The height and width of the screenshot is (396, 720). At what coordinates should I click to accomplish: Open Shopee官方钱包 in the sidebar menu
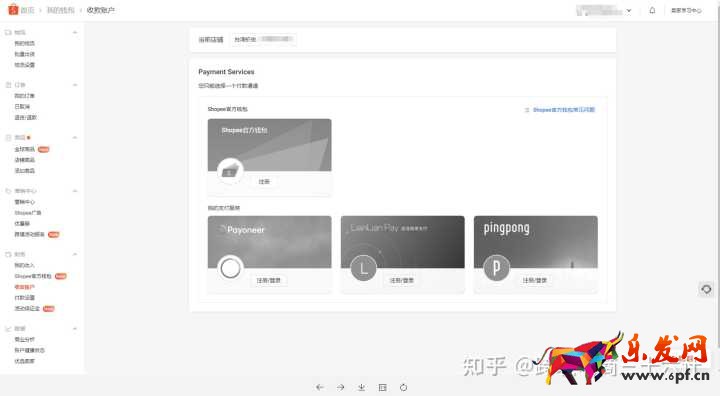click(33, 276)
